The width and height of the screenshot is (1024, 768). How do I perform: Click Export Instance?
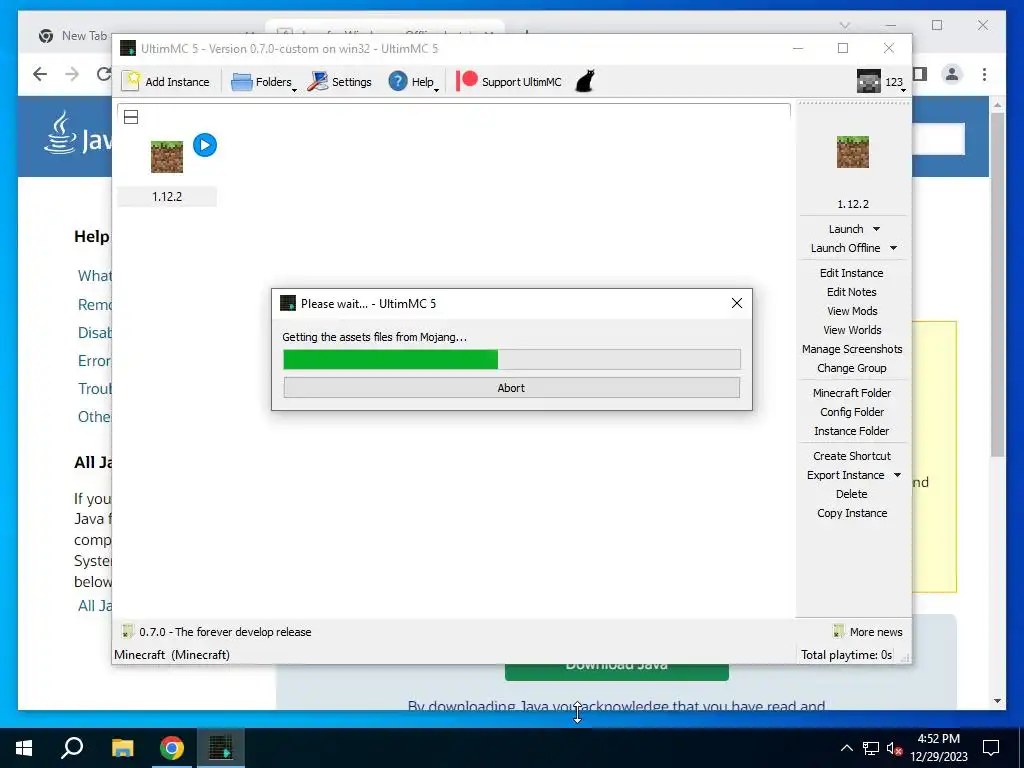[x=845, y=475]
